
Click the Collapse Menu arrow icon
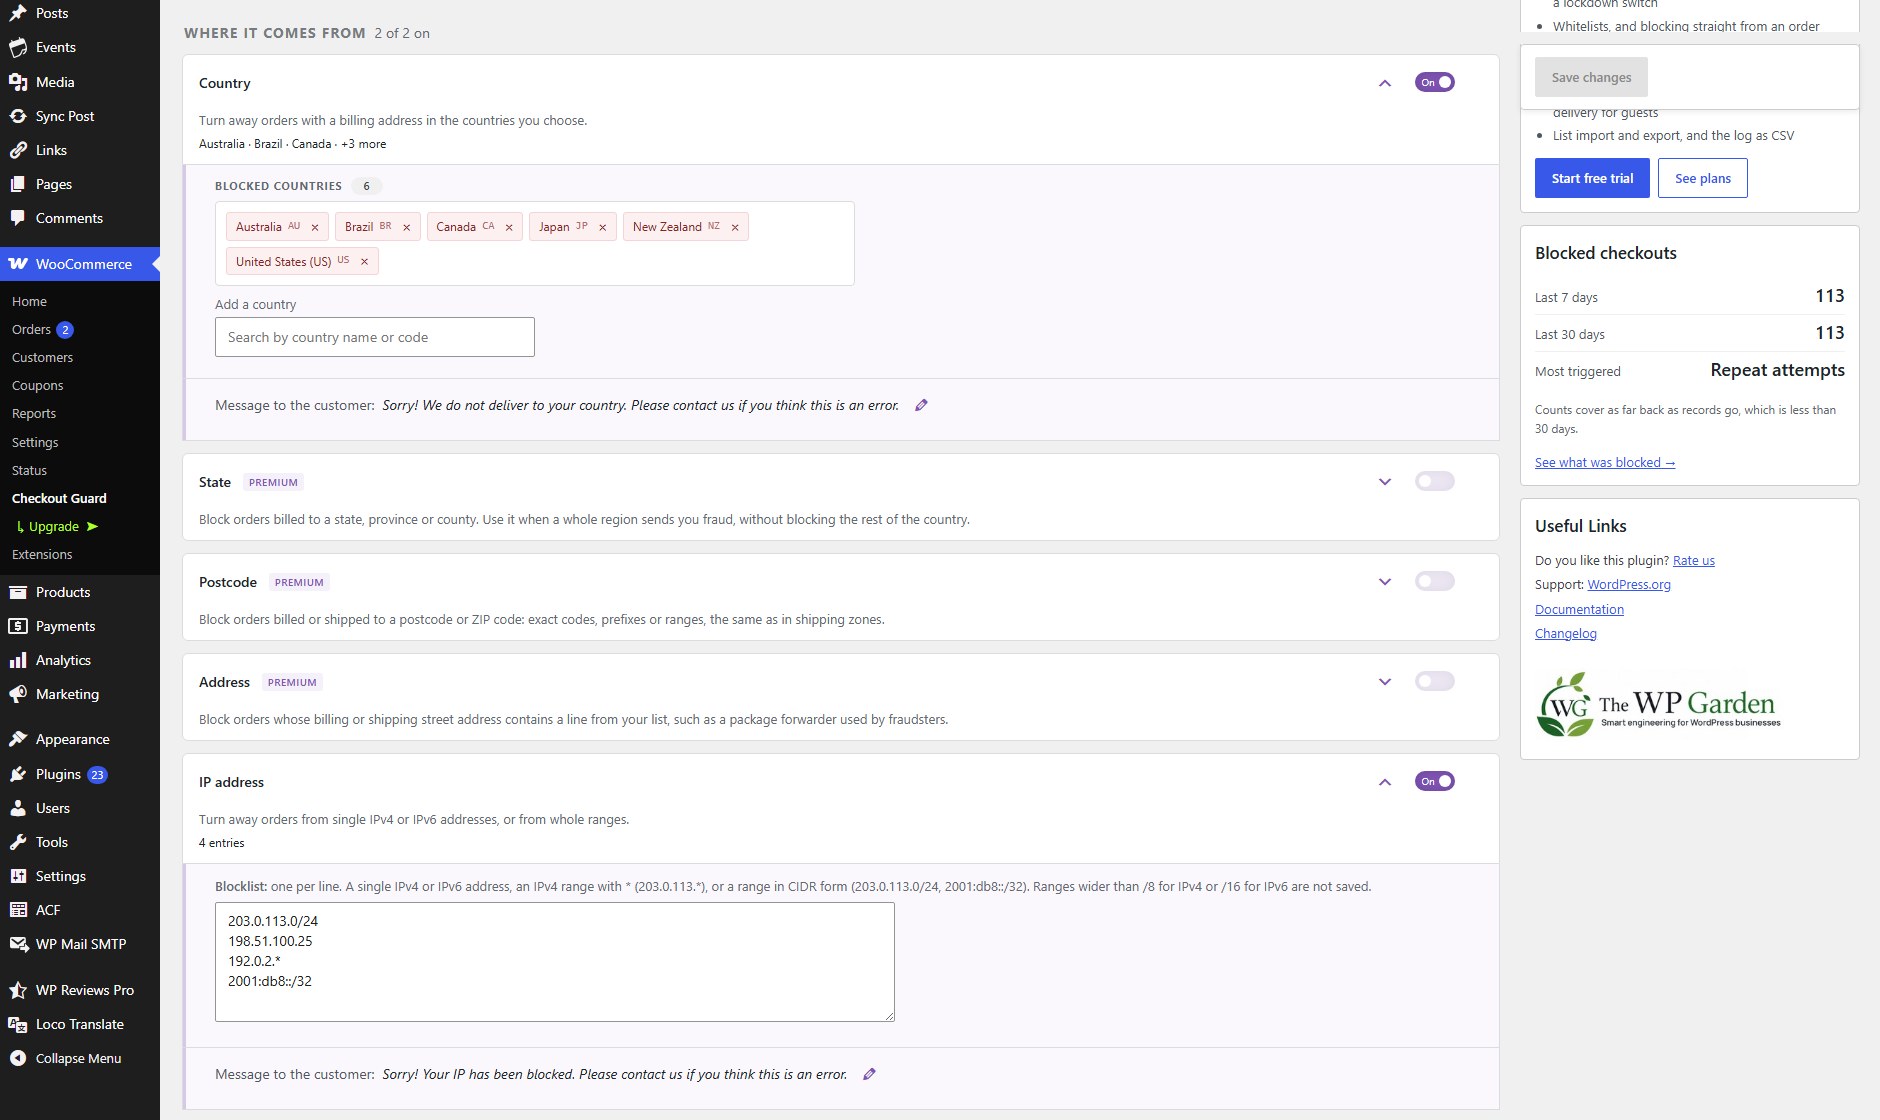click(x=18, y=1058)
